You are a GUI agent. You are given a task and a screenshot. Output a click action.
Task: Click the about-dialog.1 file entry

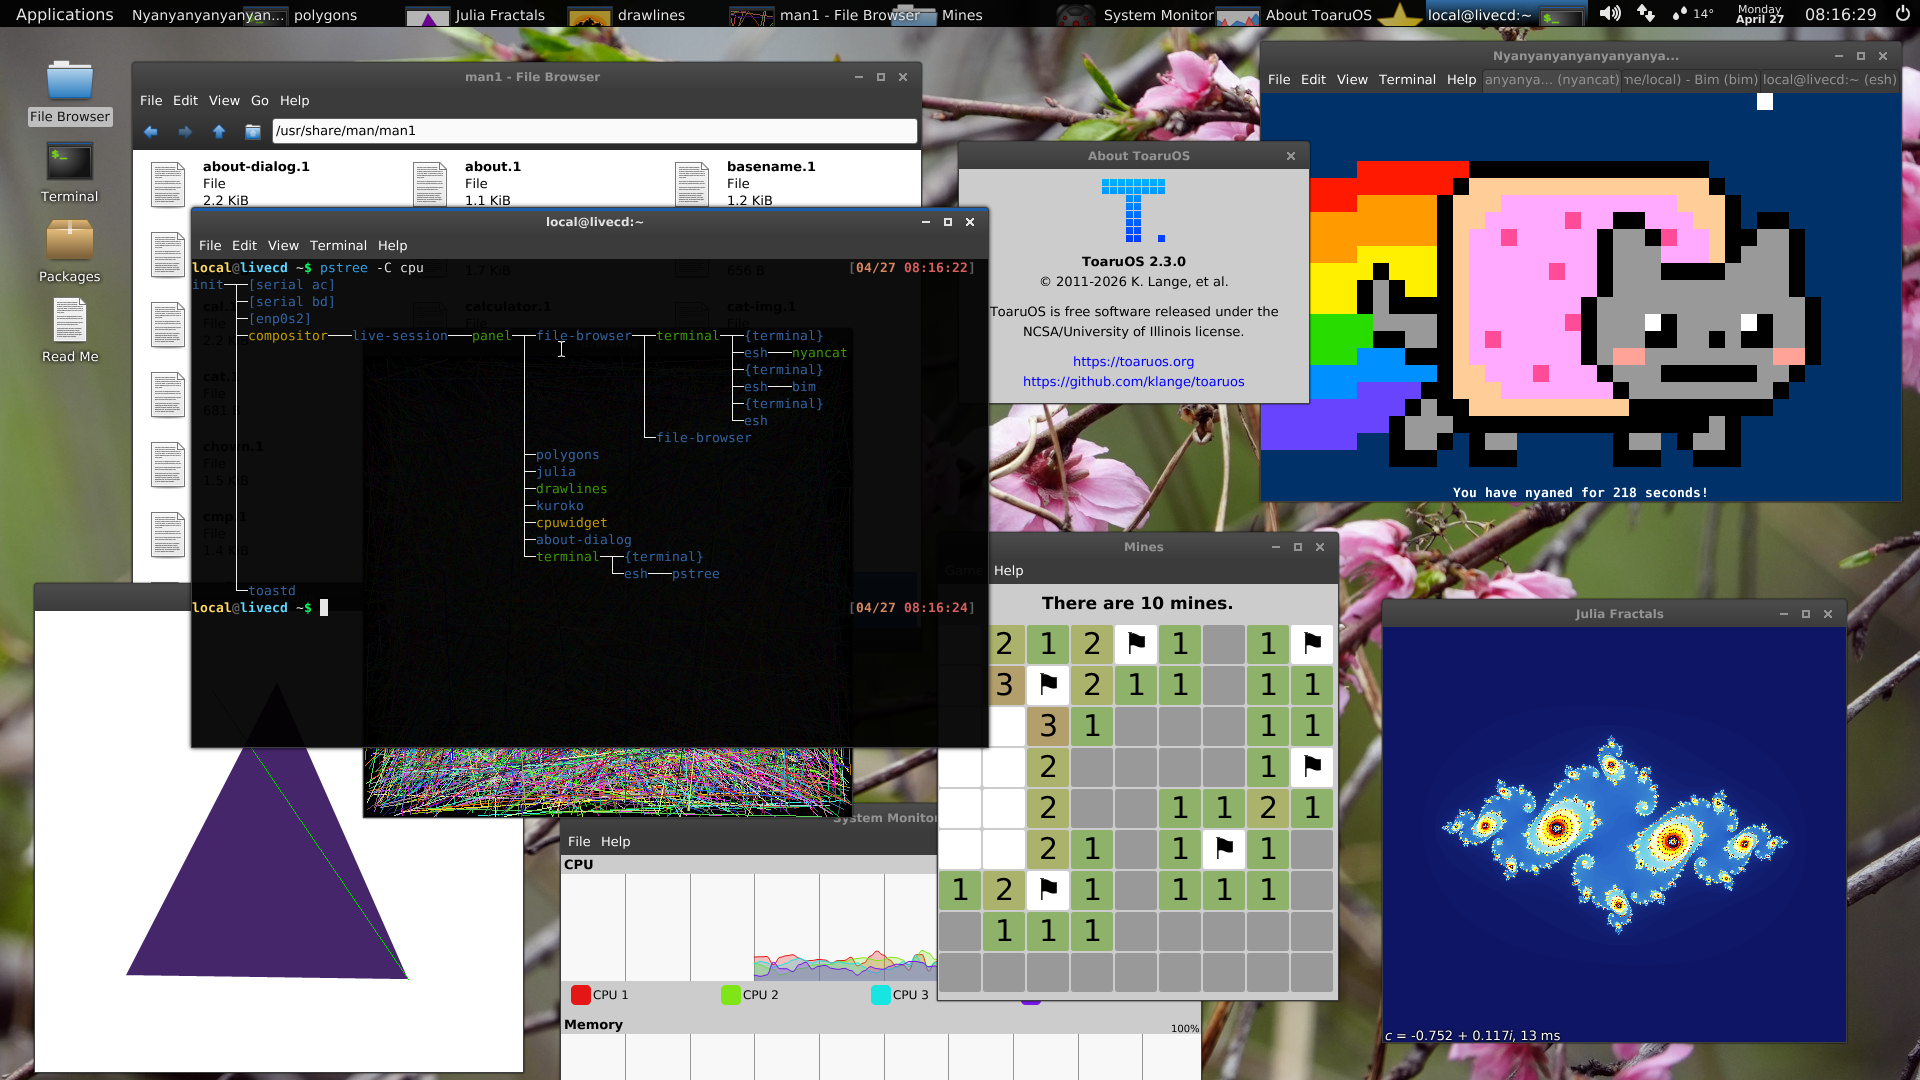coord(256,167)
